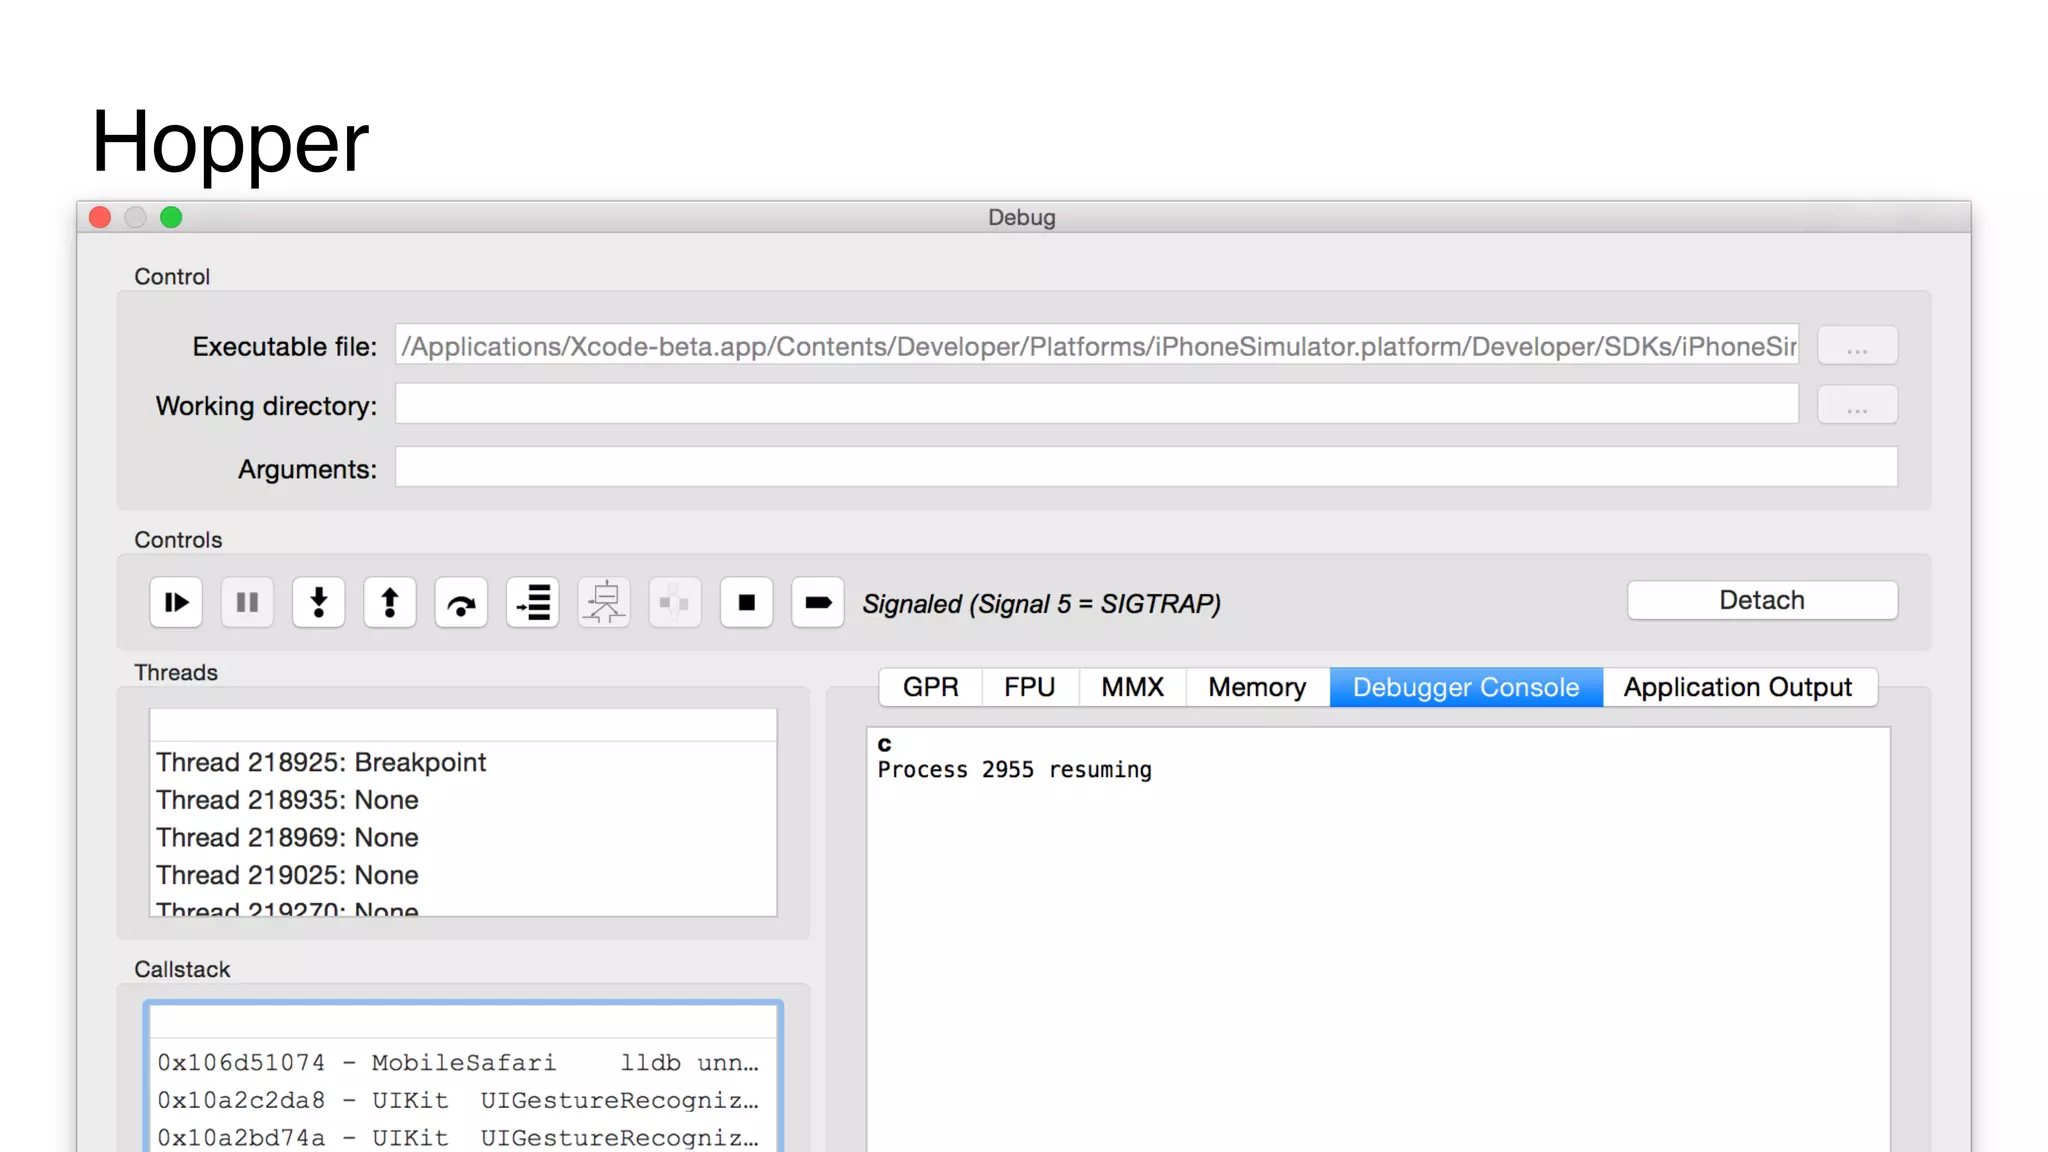Viewport: 2048px width, 1152px height.
Task: Click the Detach button
Action: [1761, 600]
